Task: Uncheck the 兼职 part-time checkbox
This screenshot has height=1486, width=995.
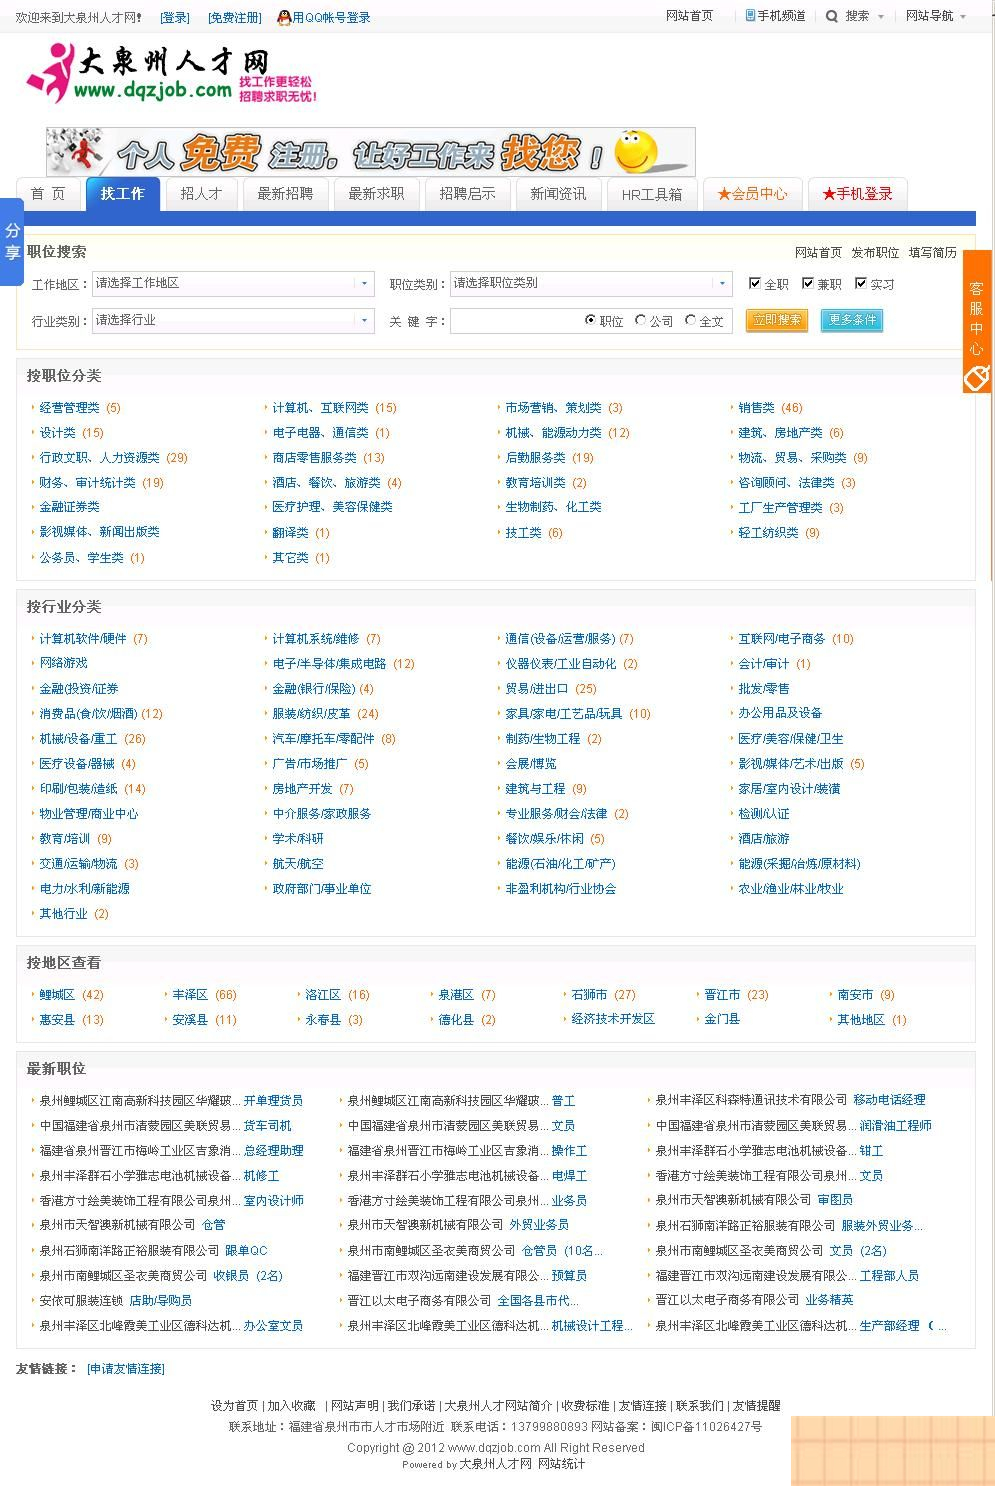Action: pyautogui.click(x=808, y=283)
